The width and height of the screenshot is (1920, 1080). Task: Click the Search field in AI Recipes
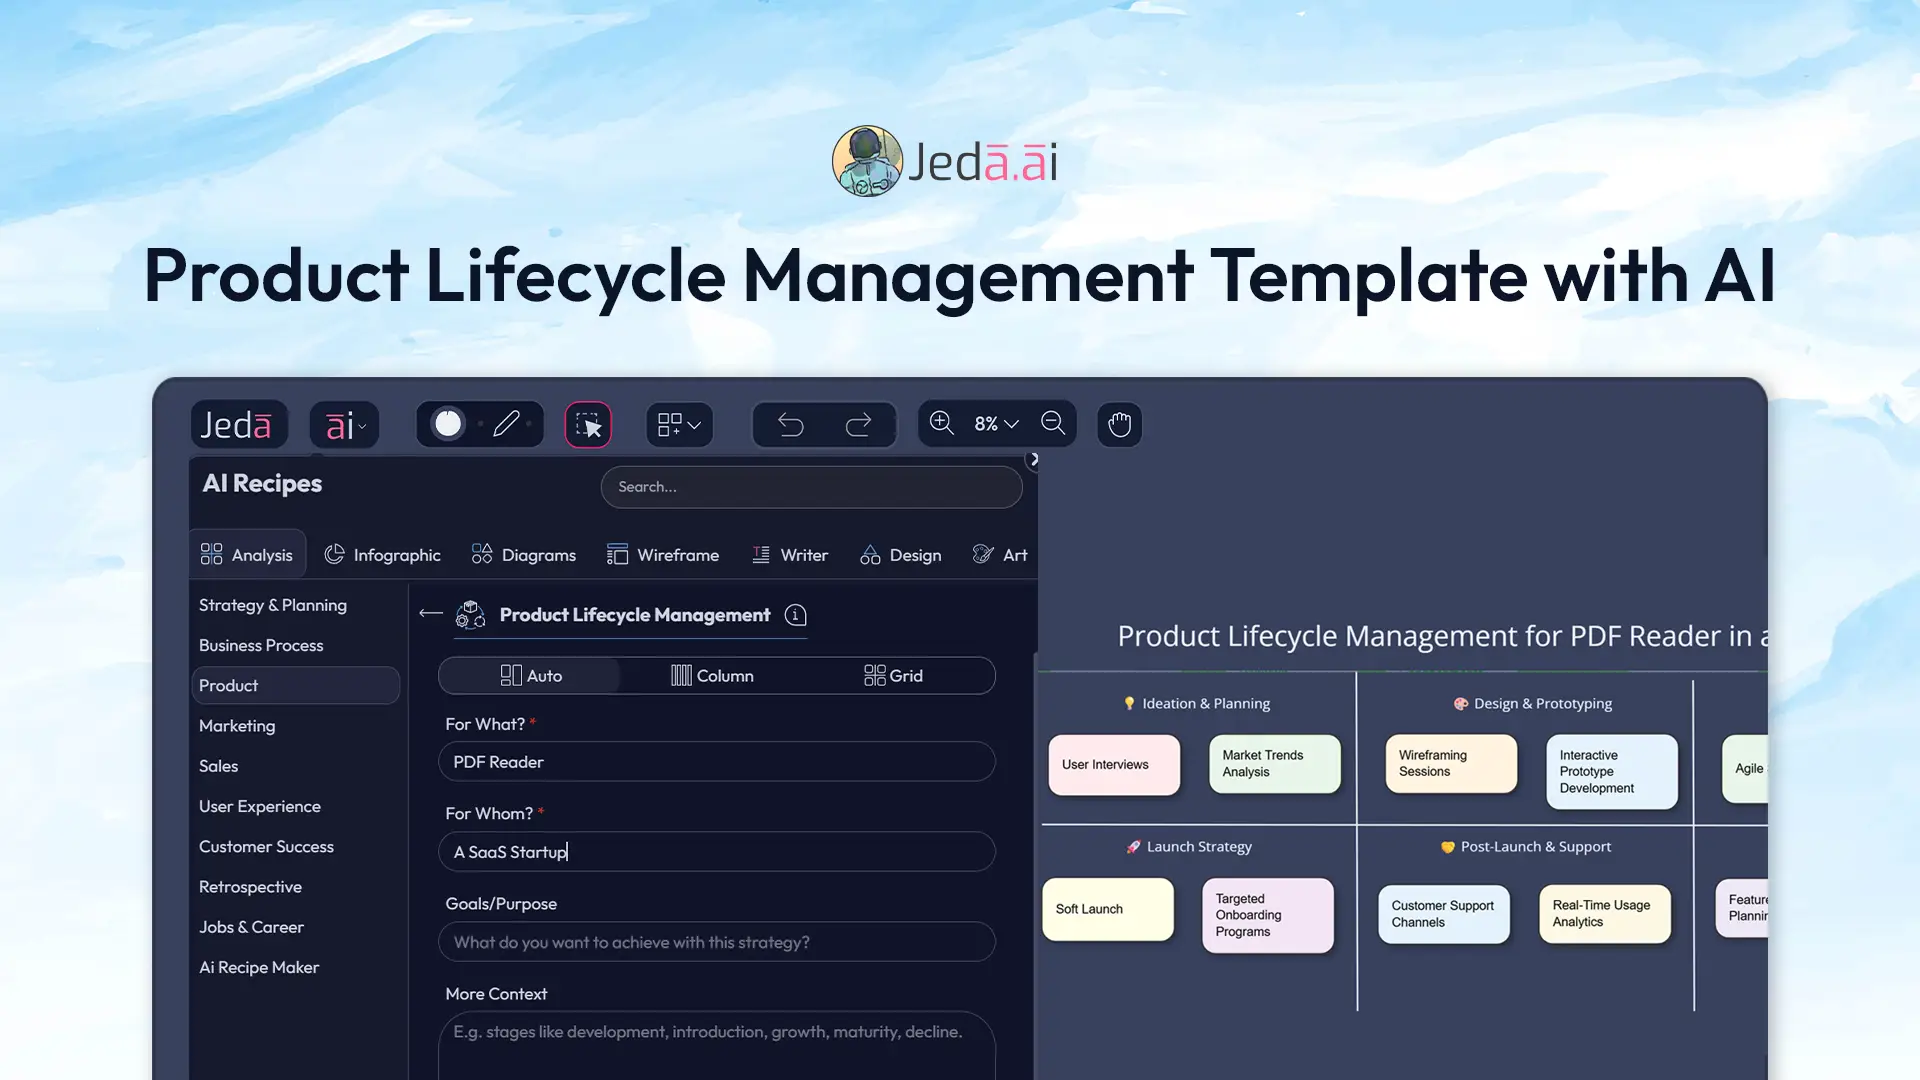pos(812,487)
